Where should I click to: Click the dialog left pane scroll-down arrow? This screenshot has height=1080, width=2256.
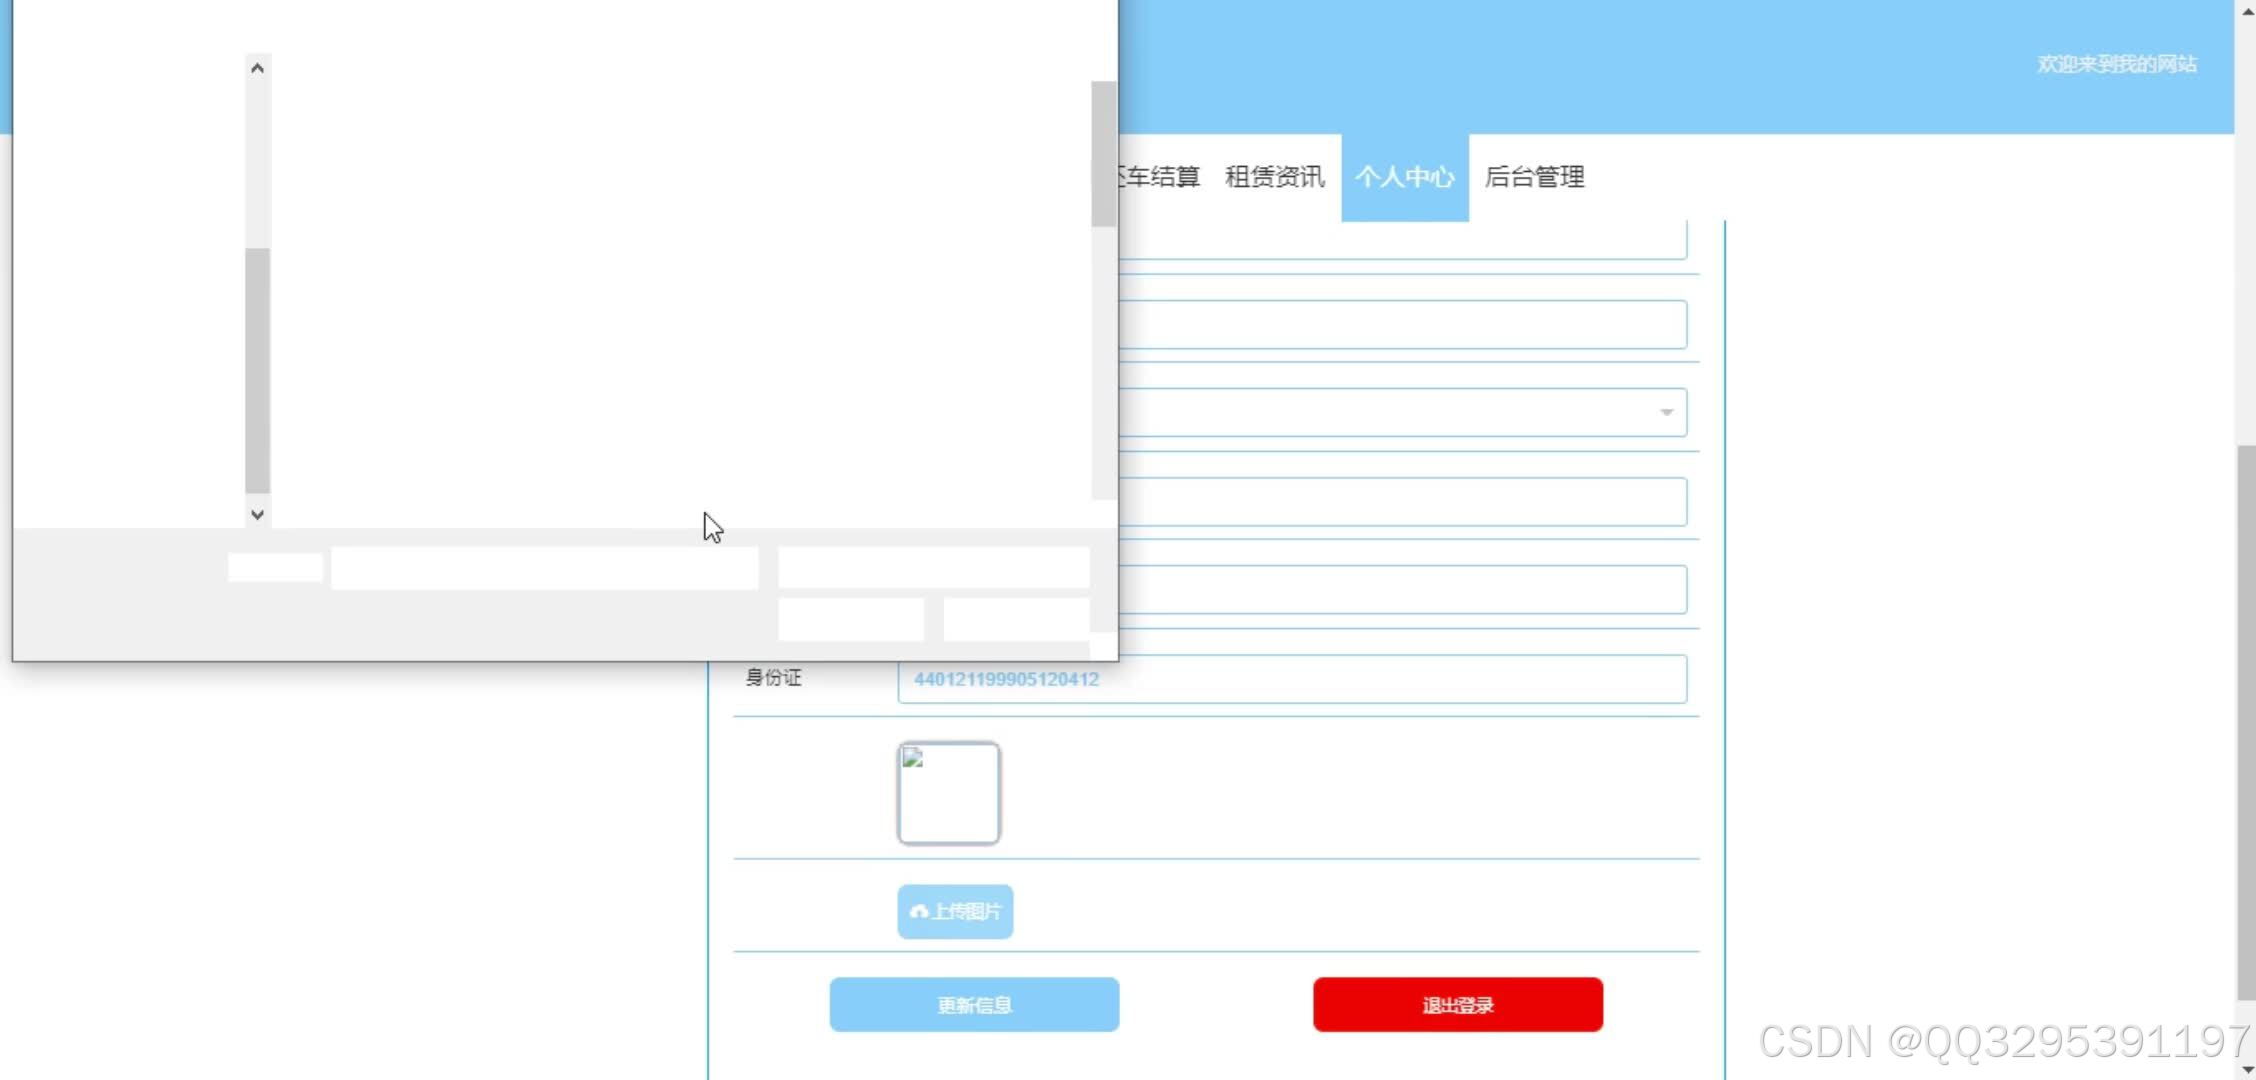(257, 514)
